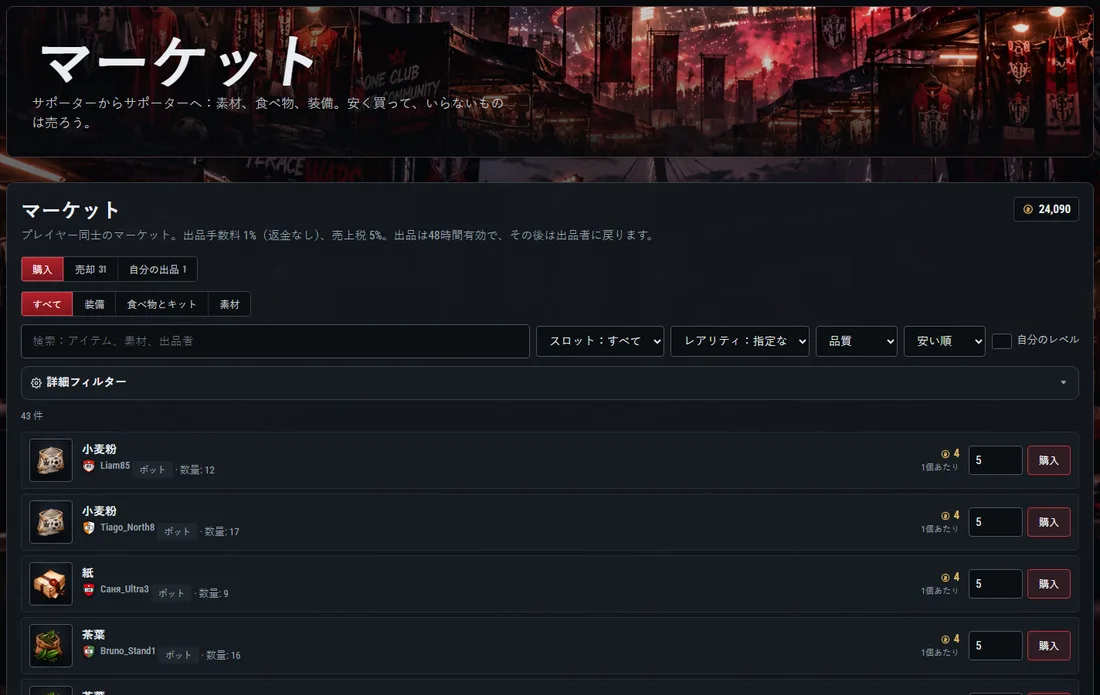Click the quantity field for 紙
This screenshot has height=695, width=1100.
tap(995, 583)
